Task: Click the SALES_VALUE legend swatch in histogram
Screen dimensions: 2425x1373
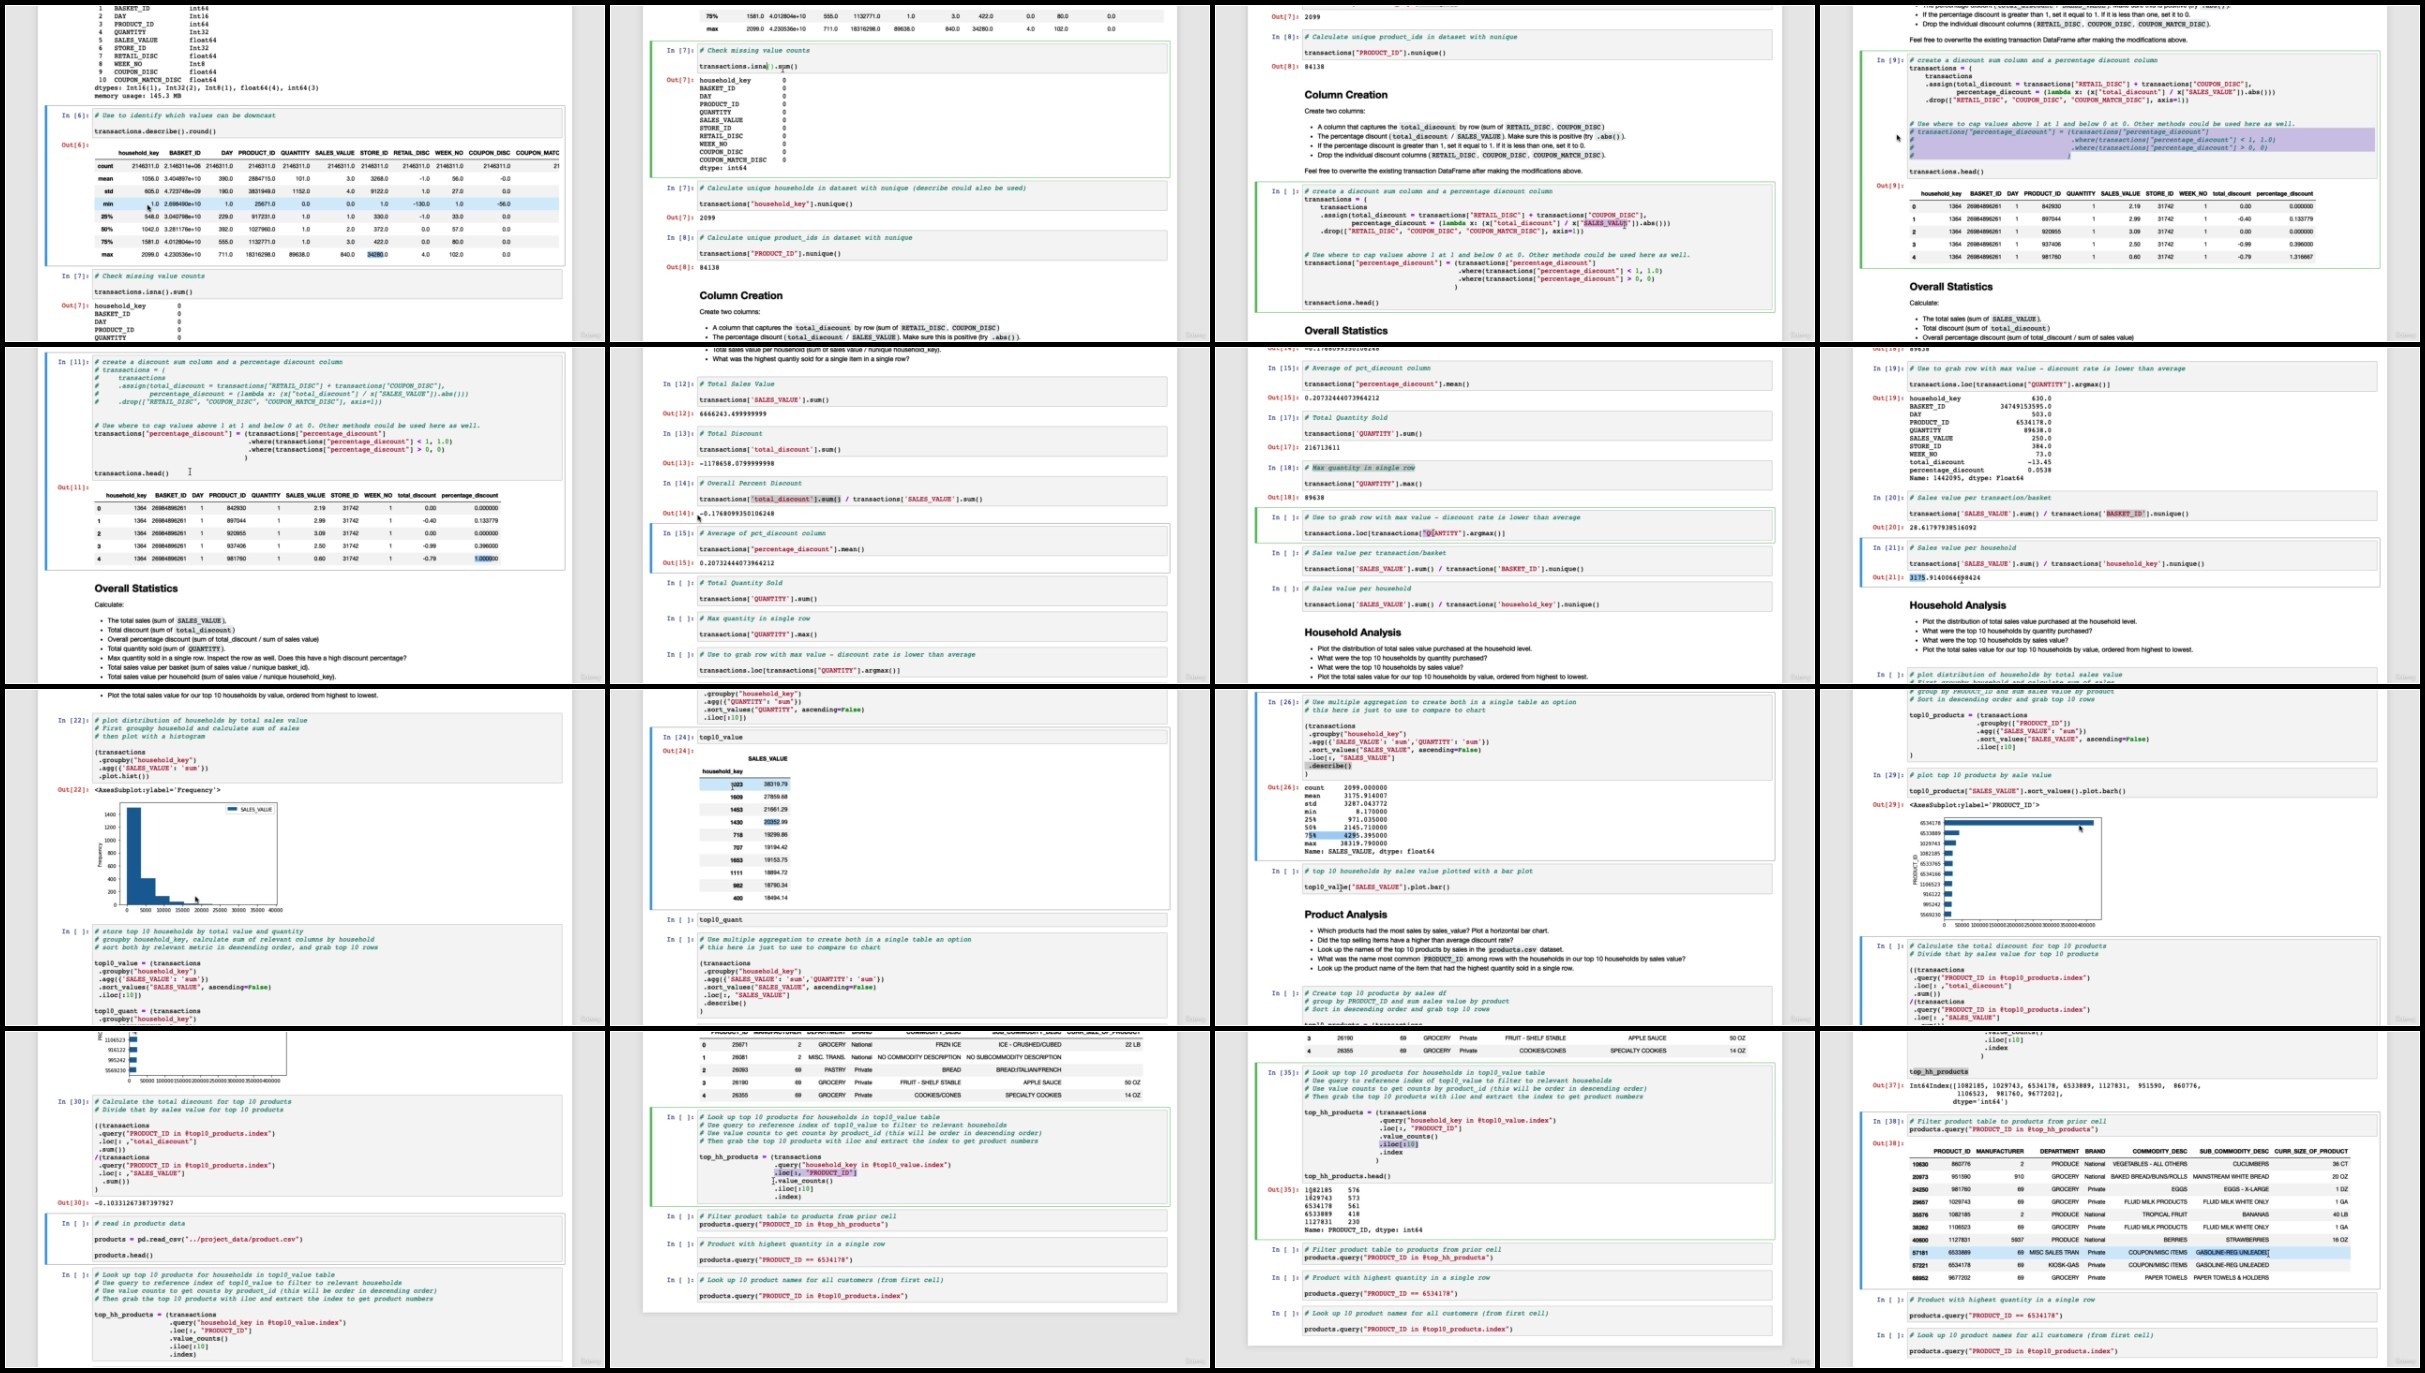Action: [232, 809]
